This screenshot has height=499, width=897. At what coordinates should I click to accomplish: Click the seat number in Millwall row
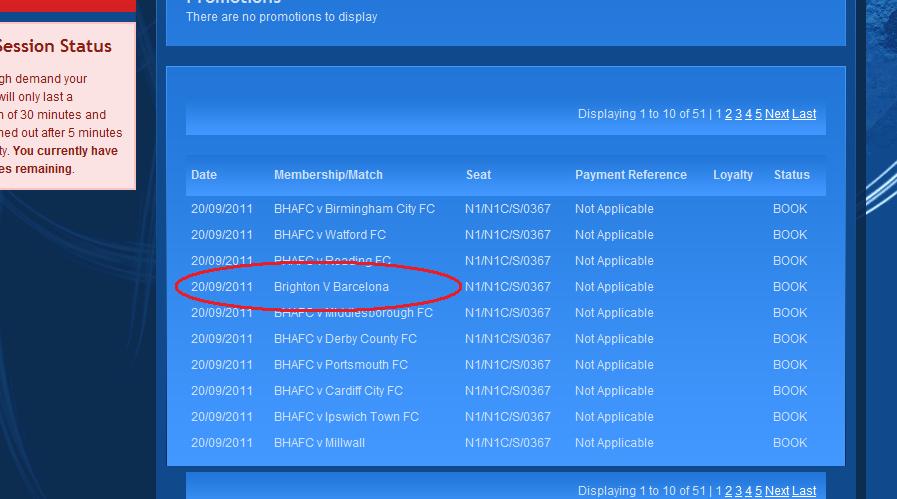pyautogui.click(x=507, y=443)
